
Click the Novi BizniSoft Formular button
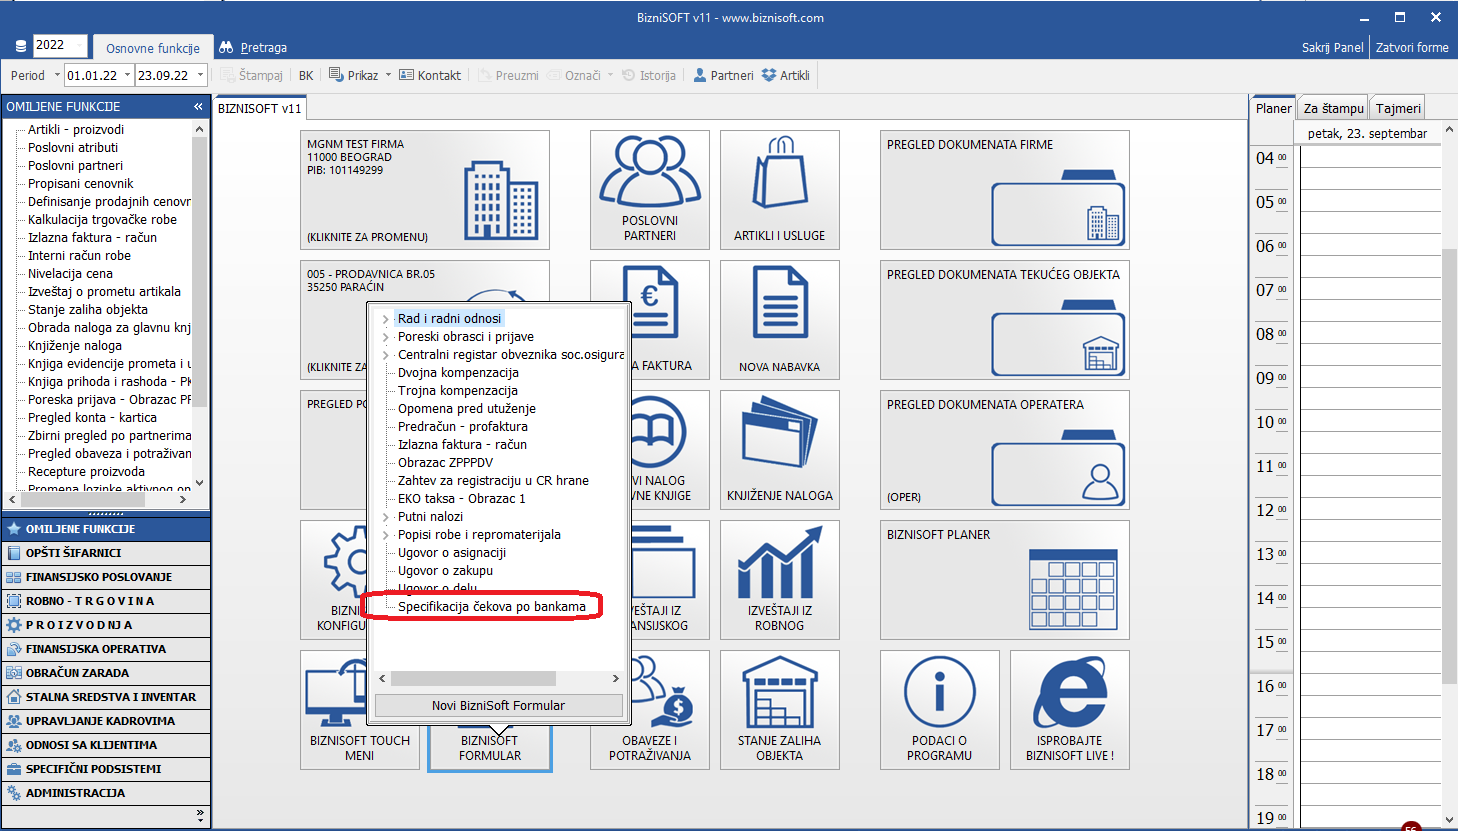click(x=498, y=705)
